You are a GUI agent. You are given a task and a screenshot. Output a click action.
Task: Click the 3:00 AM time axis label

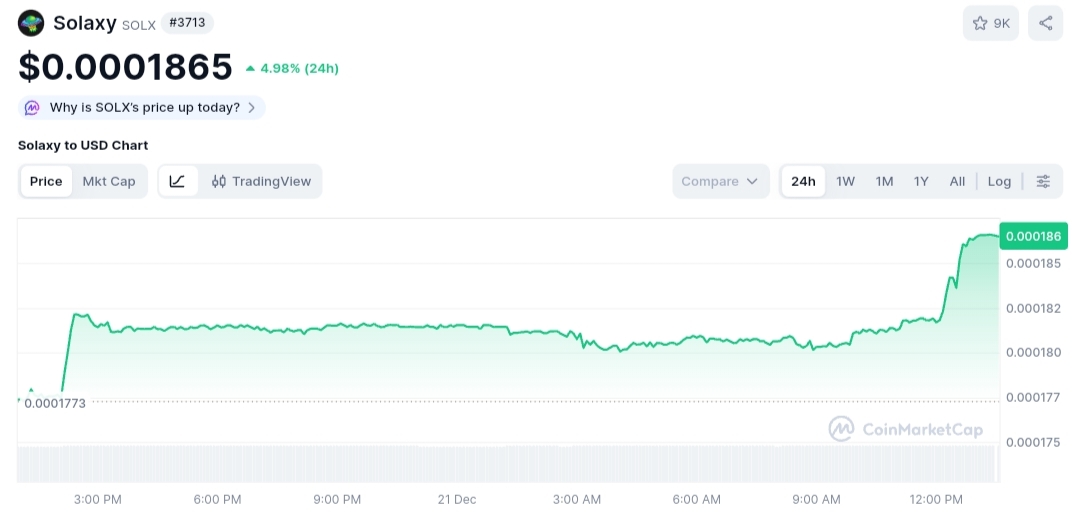click(577, 499)
